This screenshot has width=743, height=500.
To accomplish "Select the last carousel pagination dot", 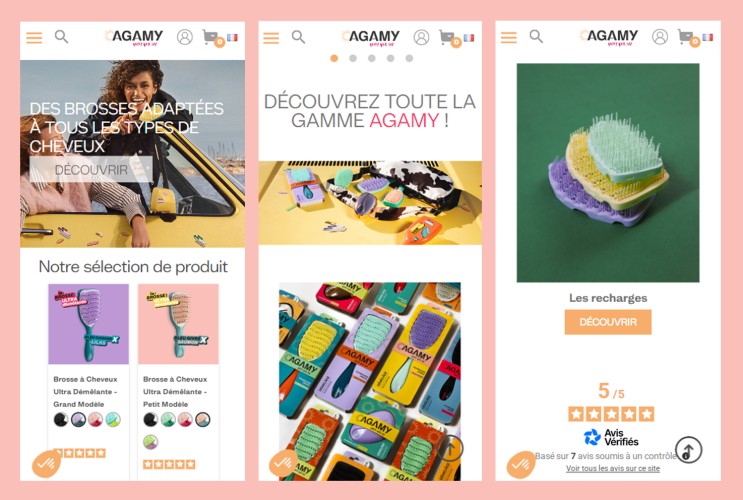I will (409, 58).
